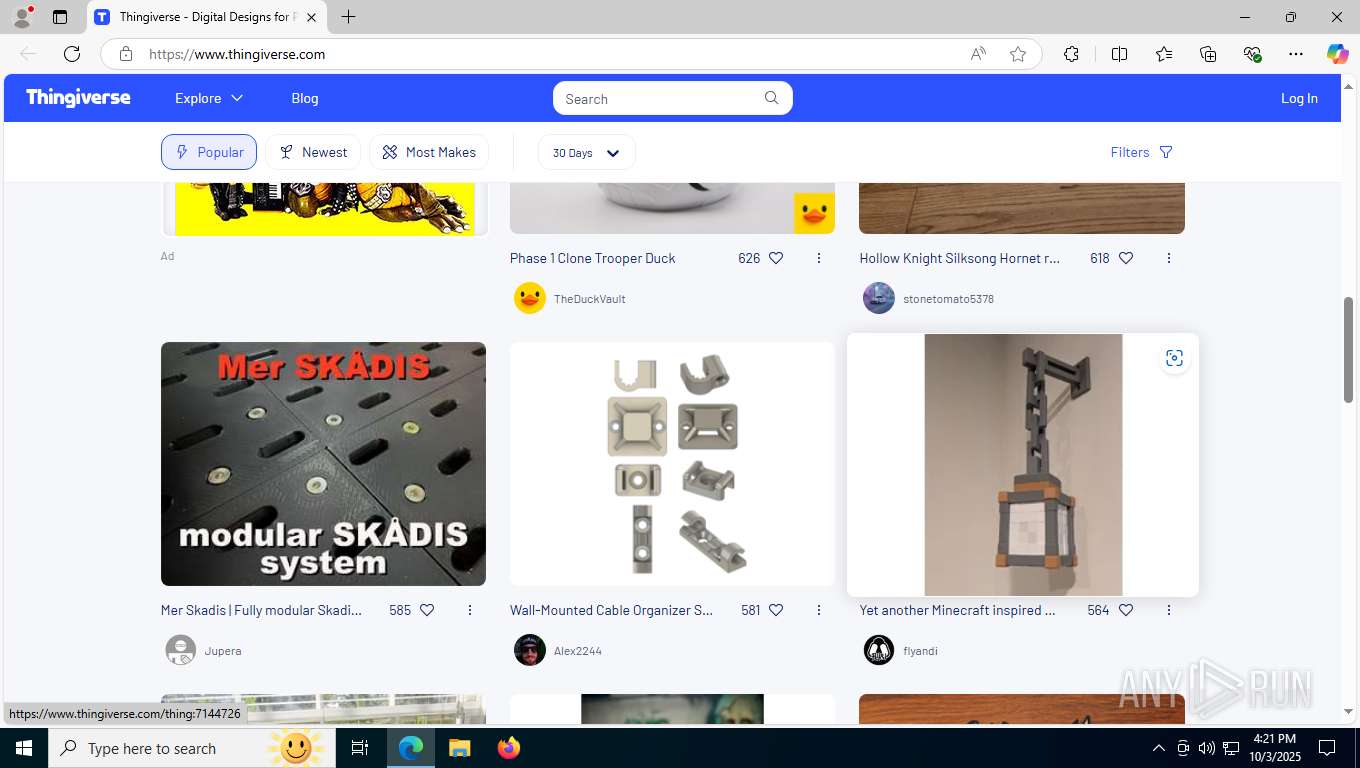Select Popular sort filter
The width and height of the screenshot is (1360, 768).
click(x=209, y=152)
